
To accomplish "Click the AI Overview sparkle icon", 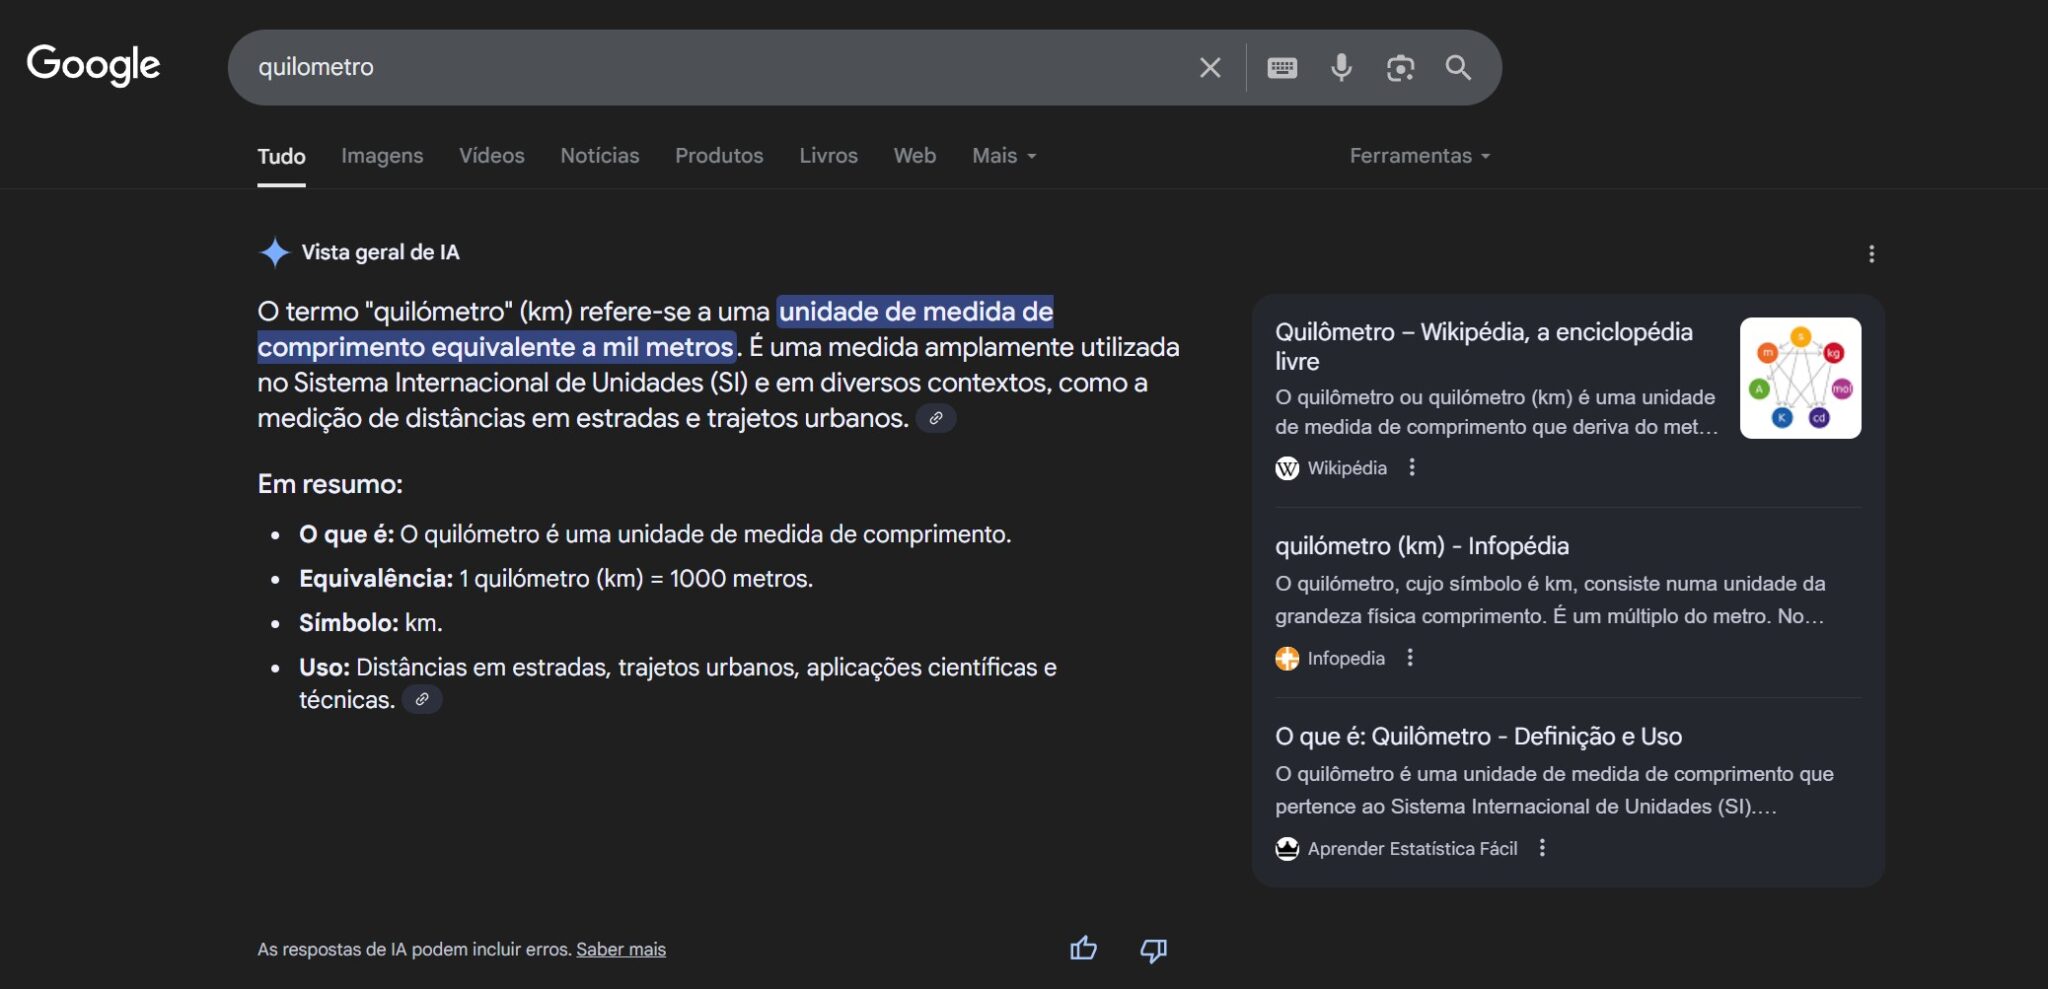I will (x=272, y=251).
